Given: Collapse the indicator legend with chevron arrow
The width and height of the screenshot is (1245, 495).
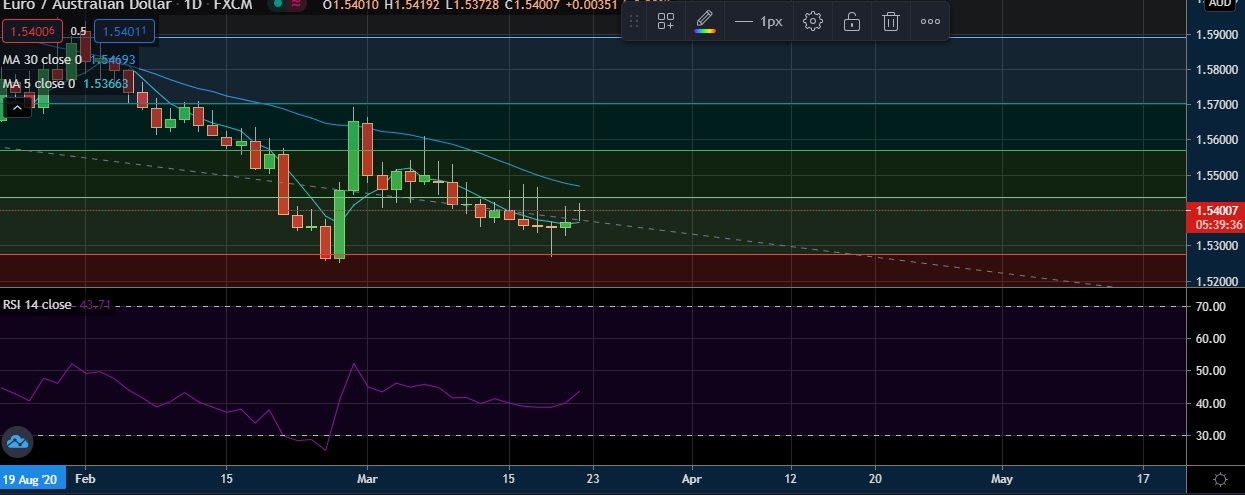Looking at the screenshot, I should coord(15,106).
